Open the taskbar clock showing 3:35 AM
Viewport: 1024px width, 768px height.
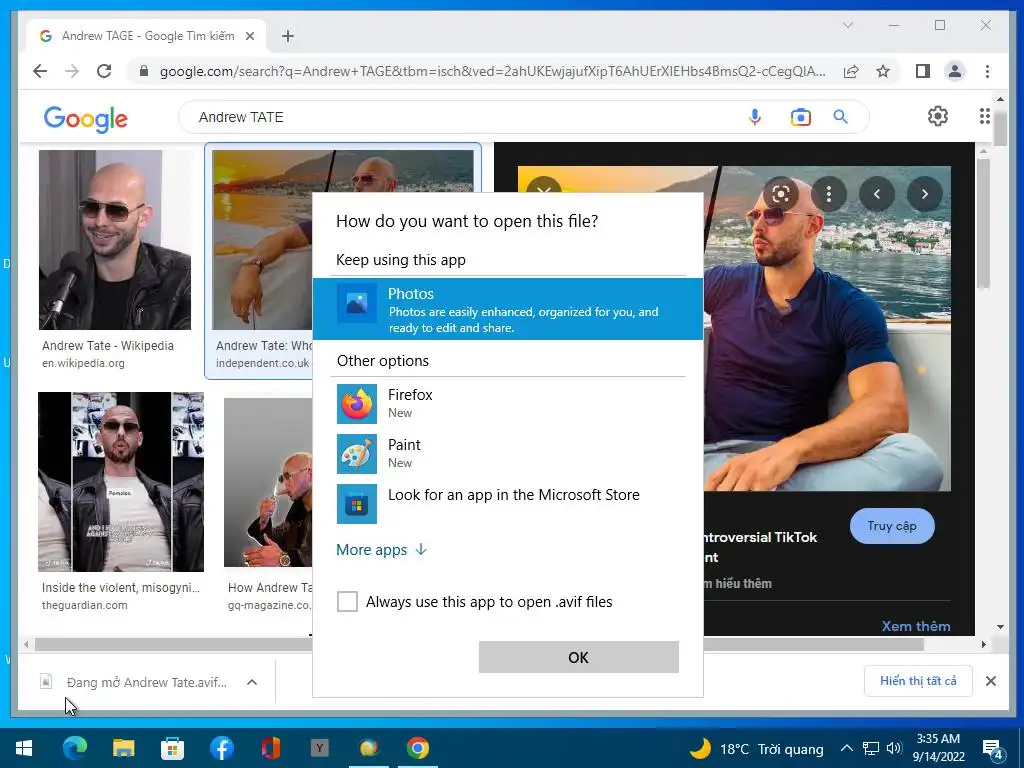coord(938,748)
